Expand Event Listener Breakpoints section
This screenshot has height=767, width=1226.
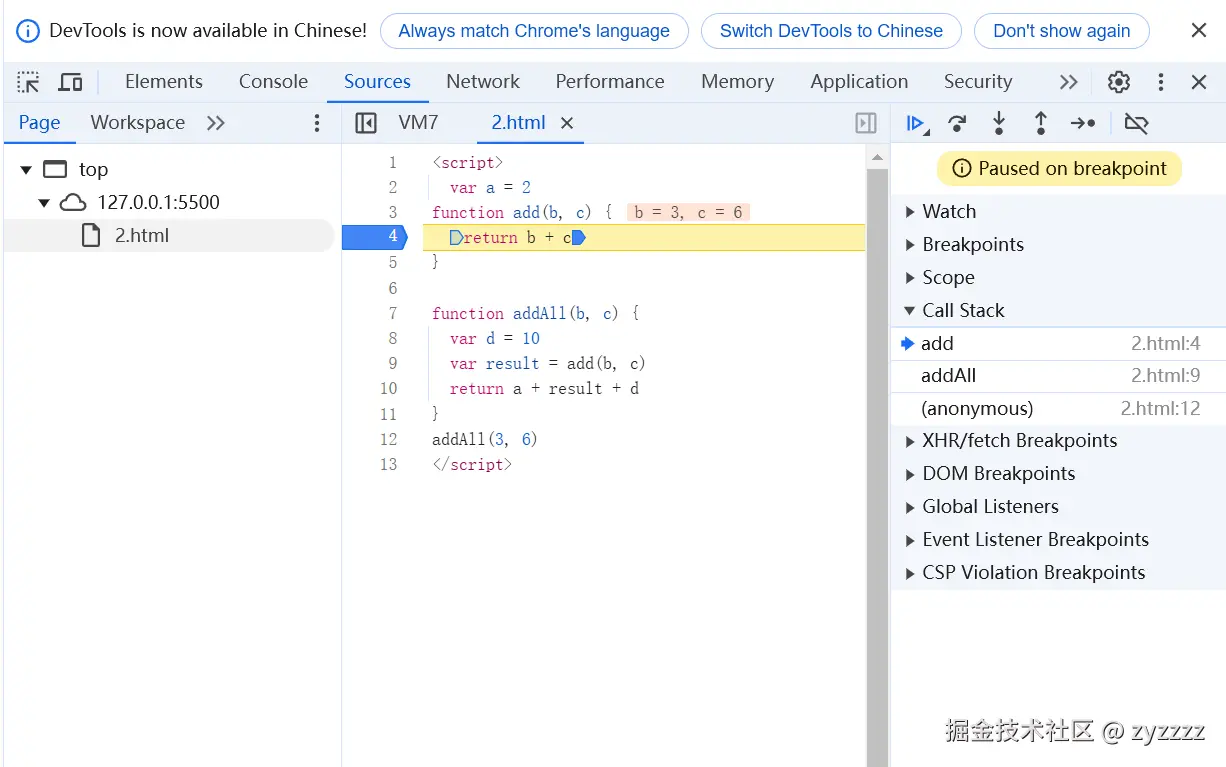[910, 540]
